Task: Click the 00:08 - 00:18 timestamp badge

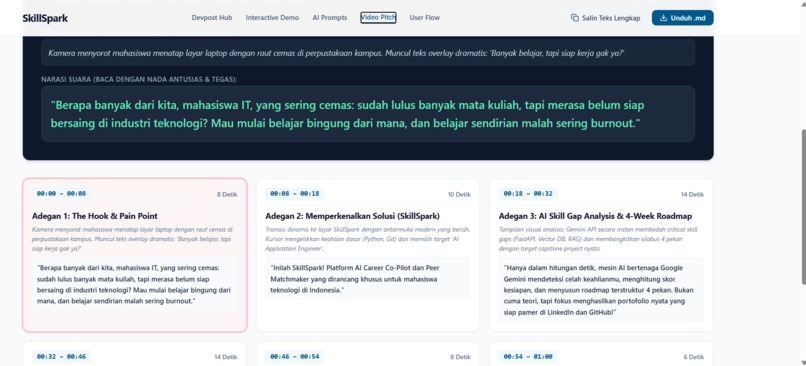Action: pyautogui.click(x=295, y=194)
